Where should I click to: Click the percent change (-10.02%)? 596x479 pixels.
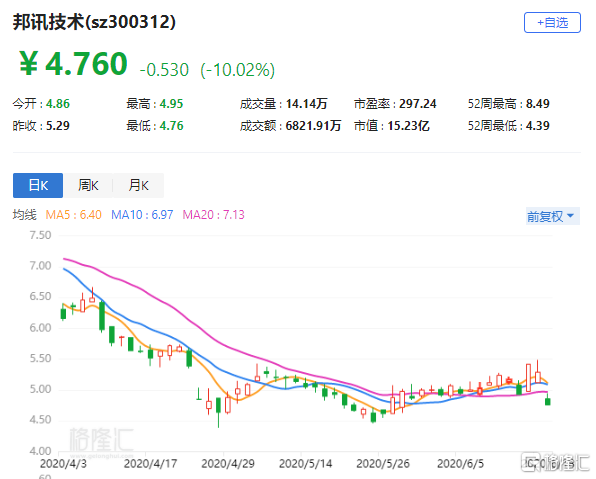[x=238, y=70]
